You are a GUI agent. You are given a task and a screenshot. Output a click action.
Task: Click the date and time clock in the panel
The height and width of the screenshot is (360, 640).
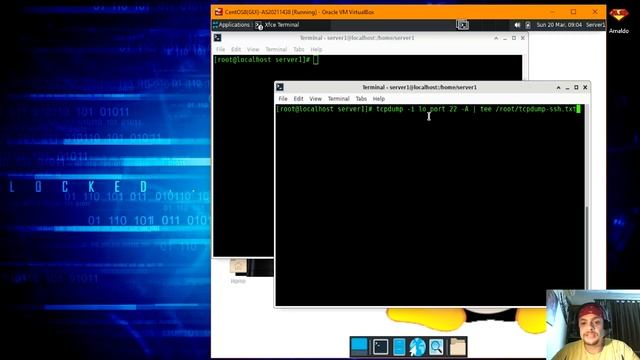click(559, 25)
